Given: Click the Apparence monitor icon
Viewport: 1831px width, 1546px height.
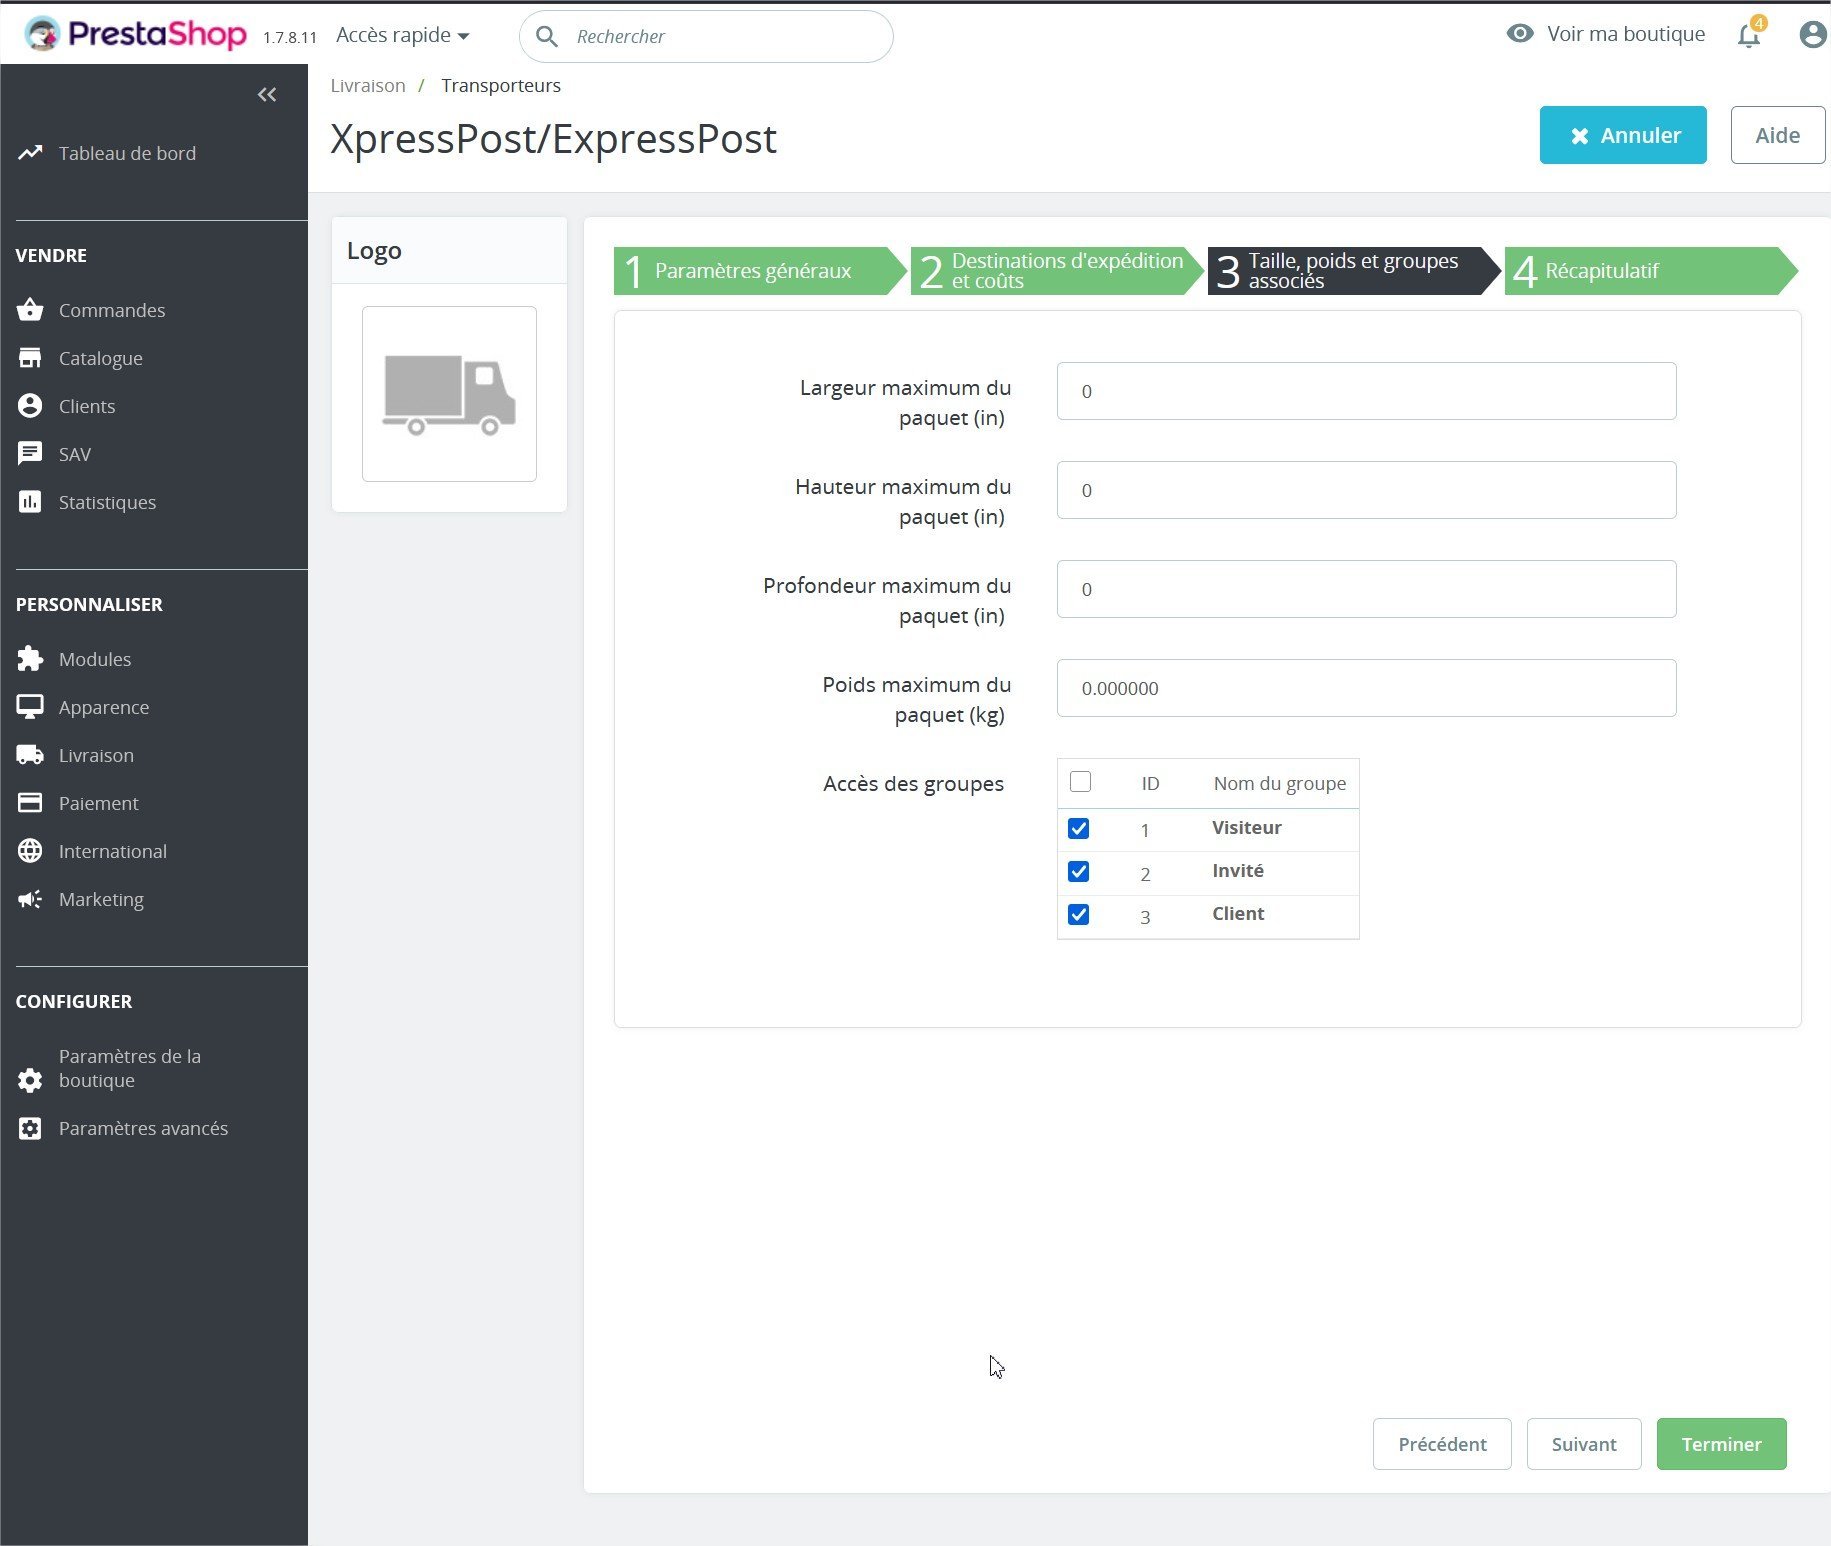Looking at the screenshot, I should point(30,707).
